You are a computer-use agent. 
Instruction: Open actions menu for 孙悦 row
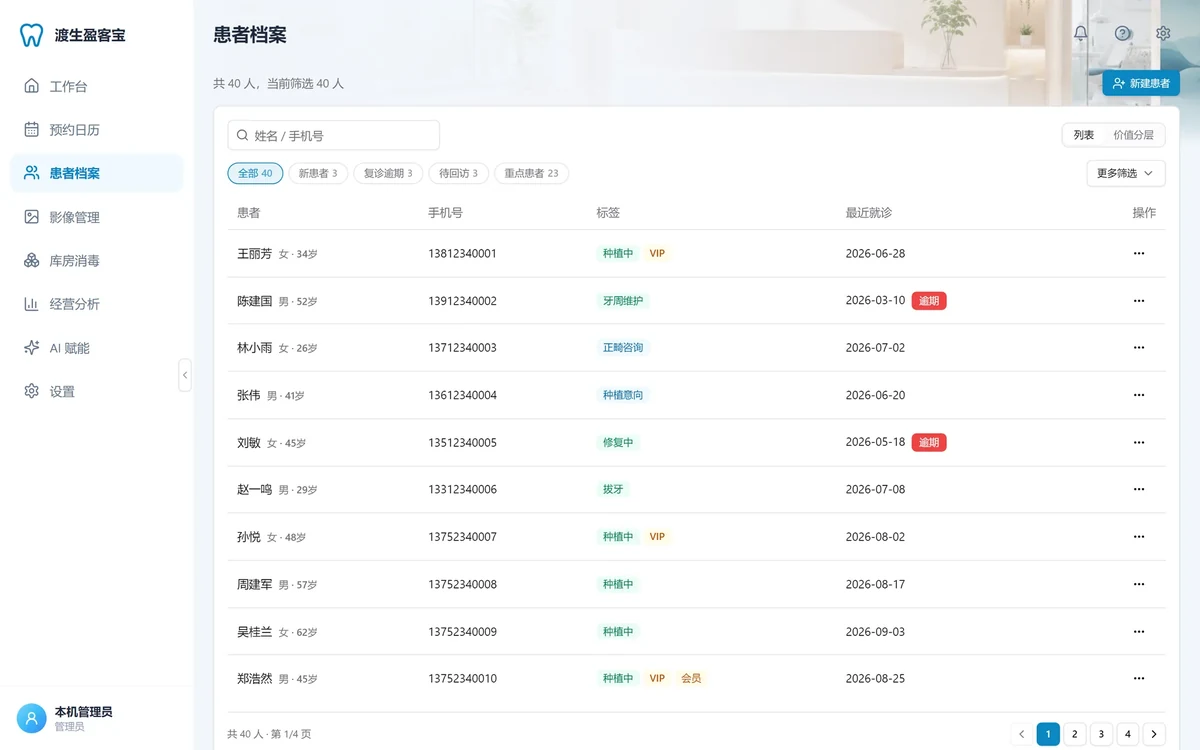tap(1138, 537)
